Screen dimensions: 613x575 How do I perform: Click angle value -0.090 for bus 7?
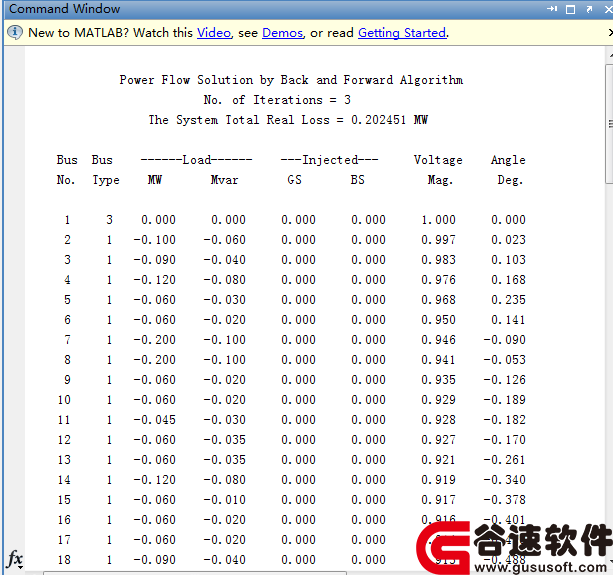[x=505, y=340]
